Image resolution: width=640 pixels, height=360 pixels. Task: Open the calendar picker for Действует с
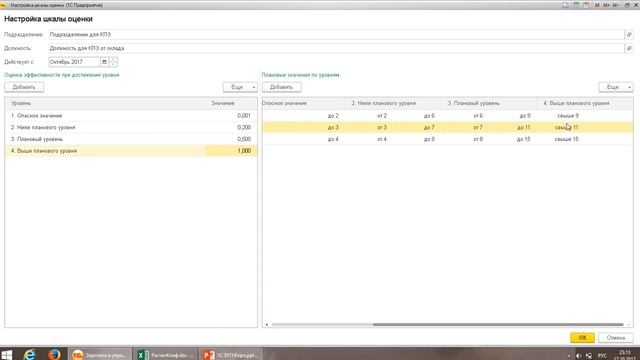[104, 62]
